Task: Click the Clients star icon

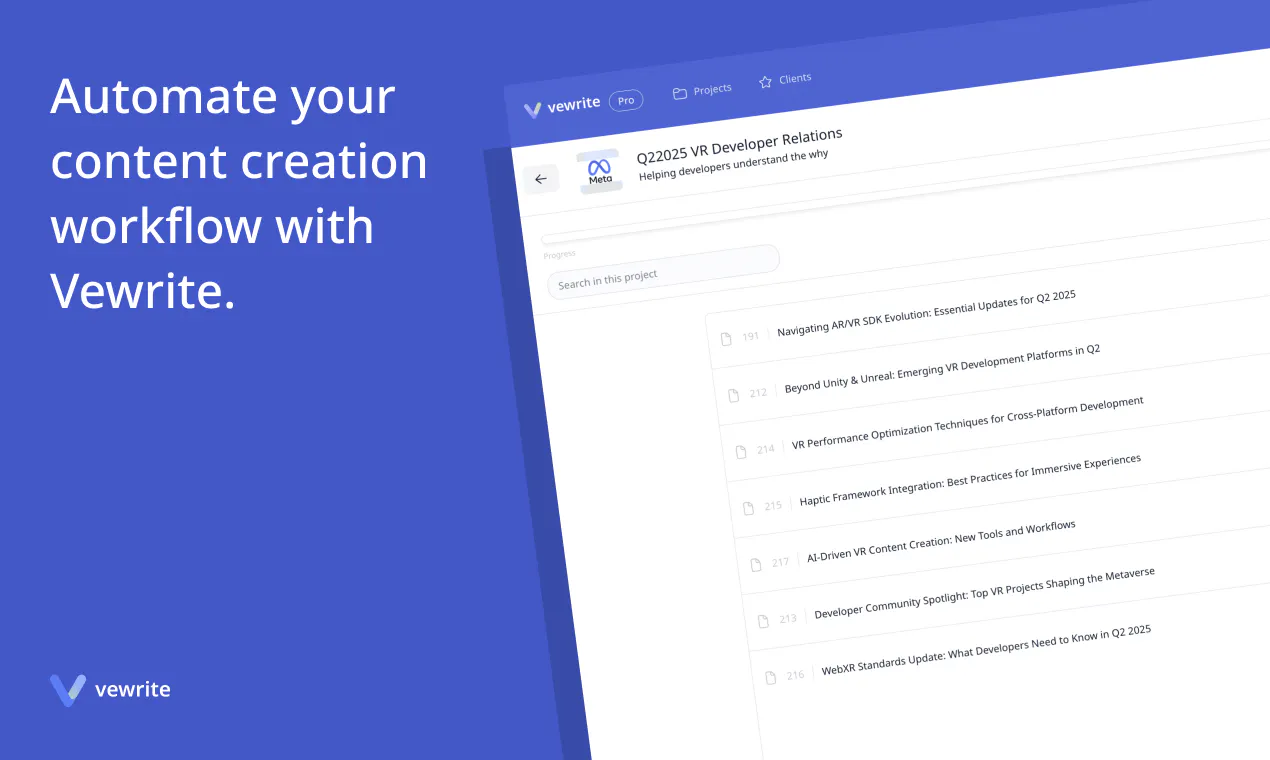Action: click(x=765, y=81)
